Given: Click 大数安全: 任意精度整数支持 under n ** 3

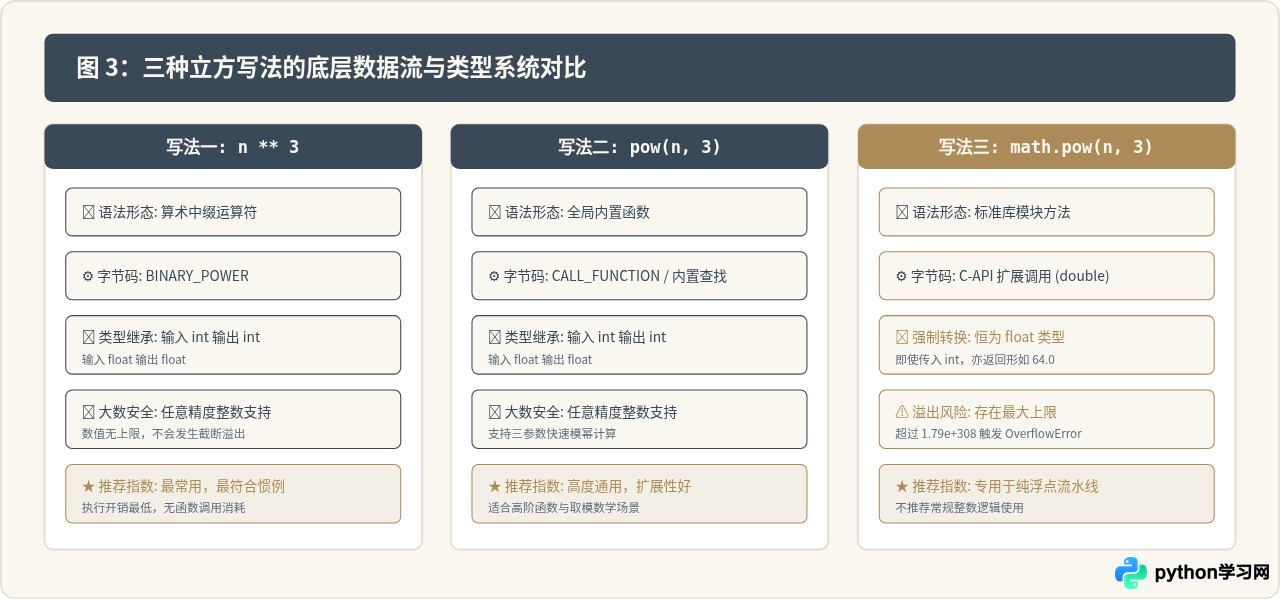Looking at the screenshot, I should (185, 412).
